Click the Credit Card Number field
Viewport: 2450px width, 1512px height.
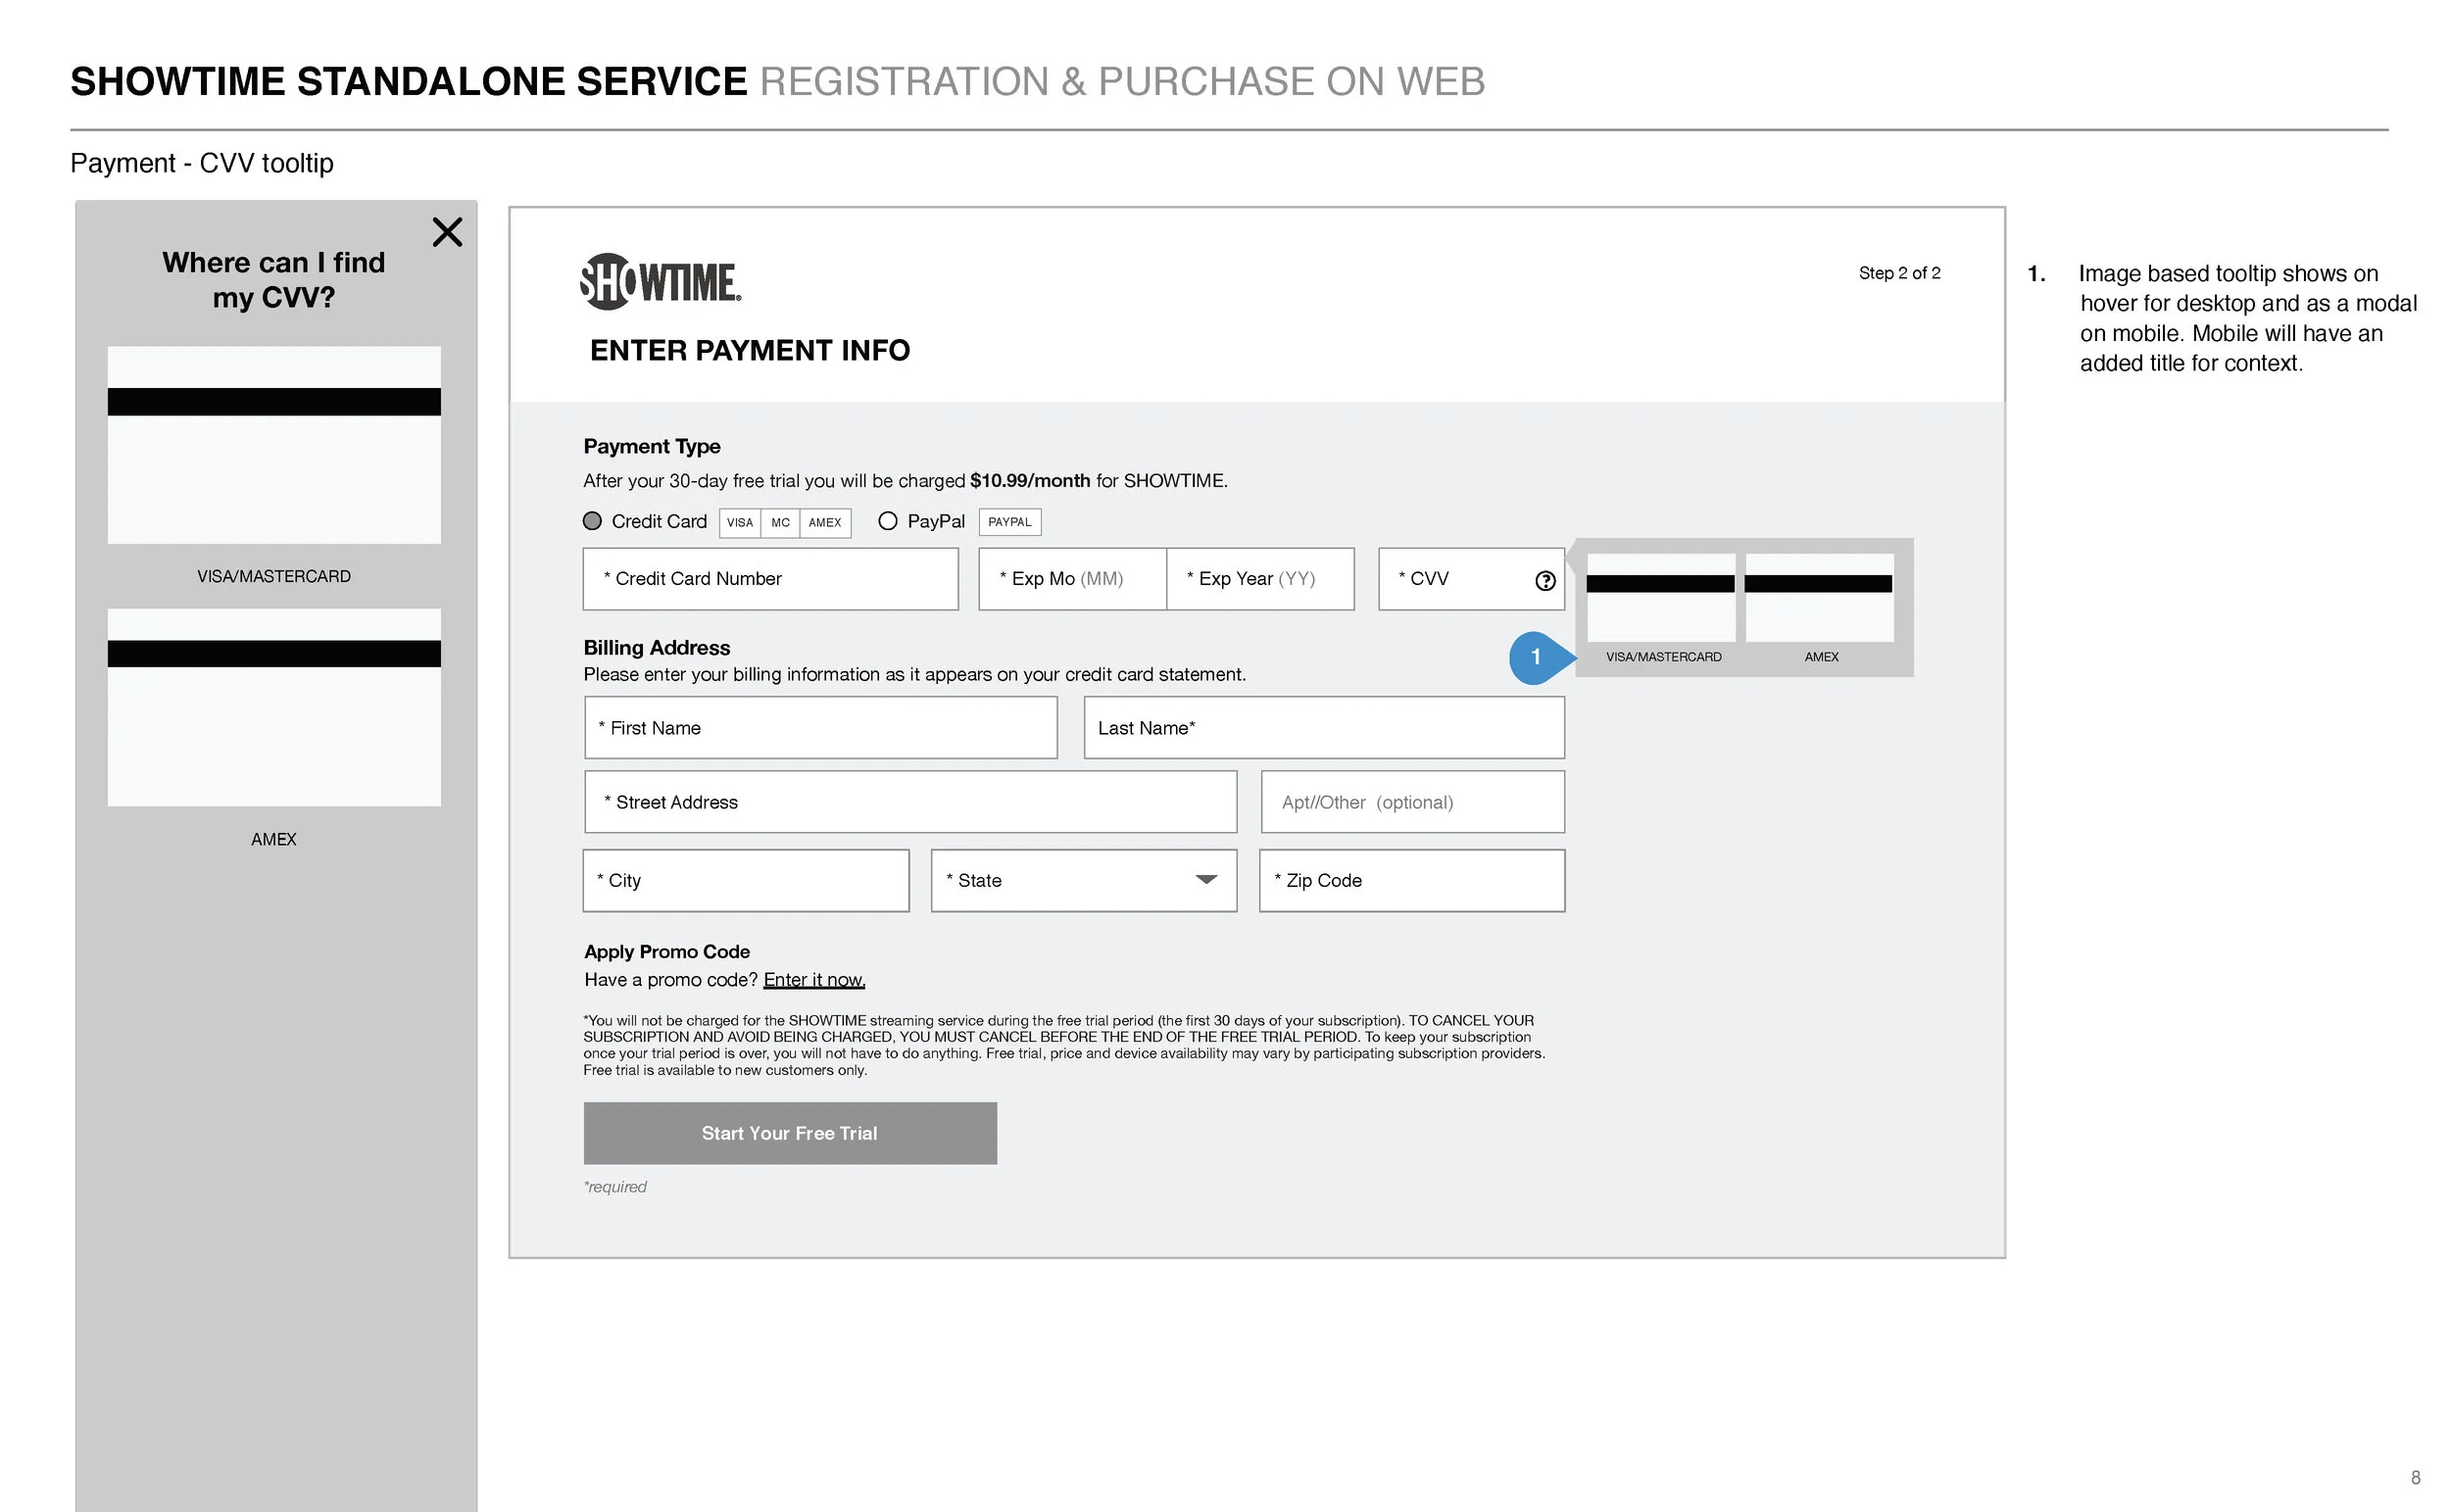(x=770, y=579)
